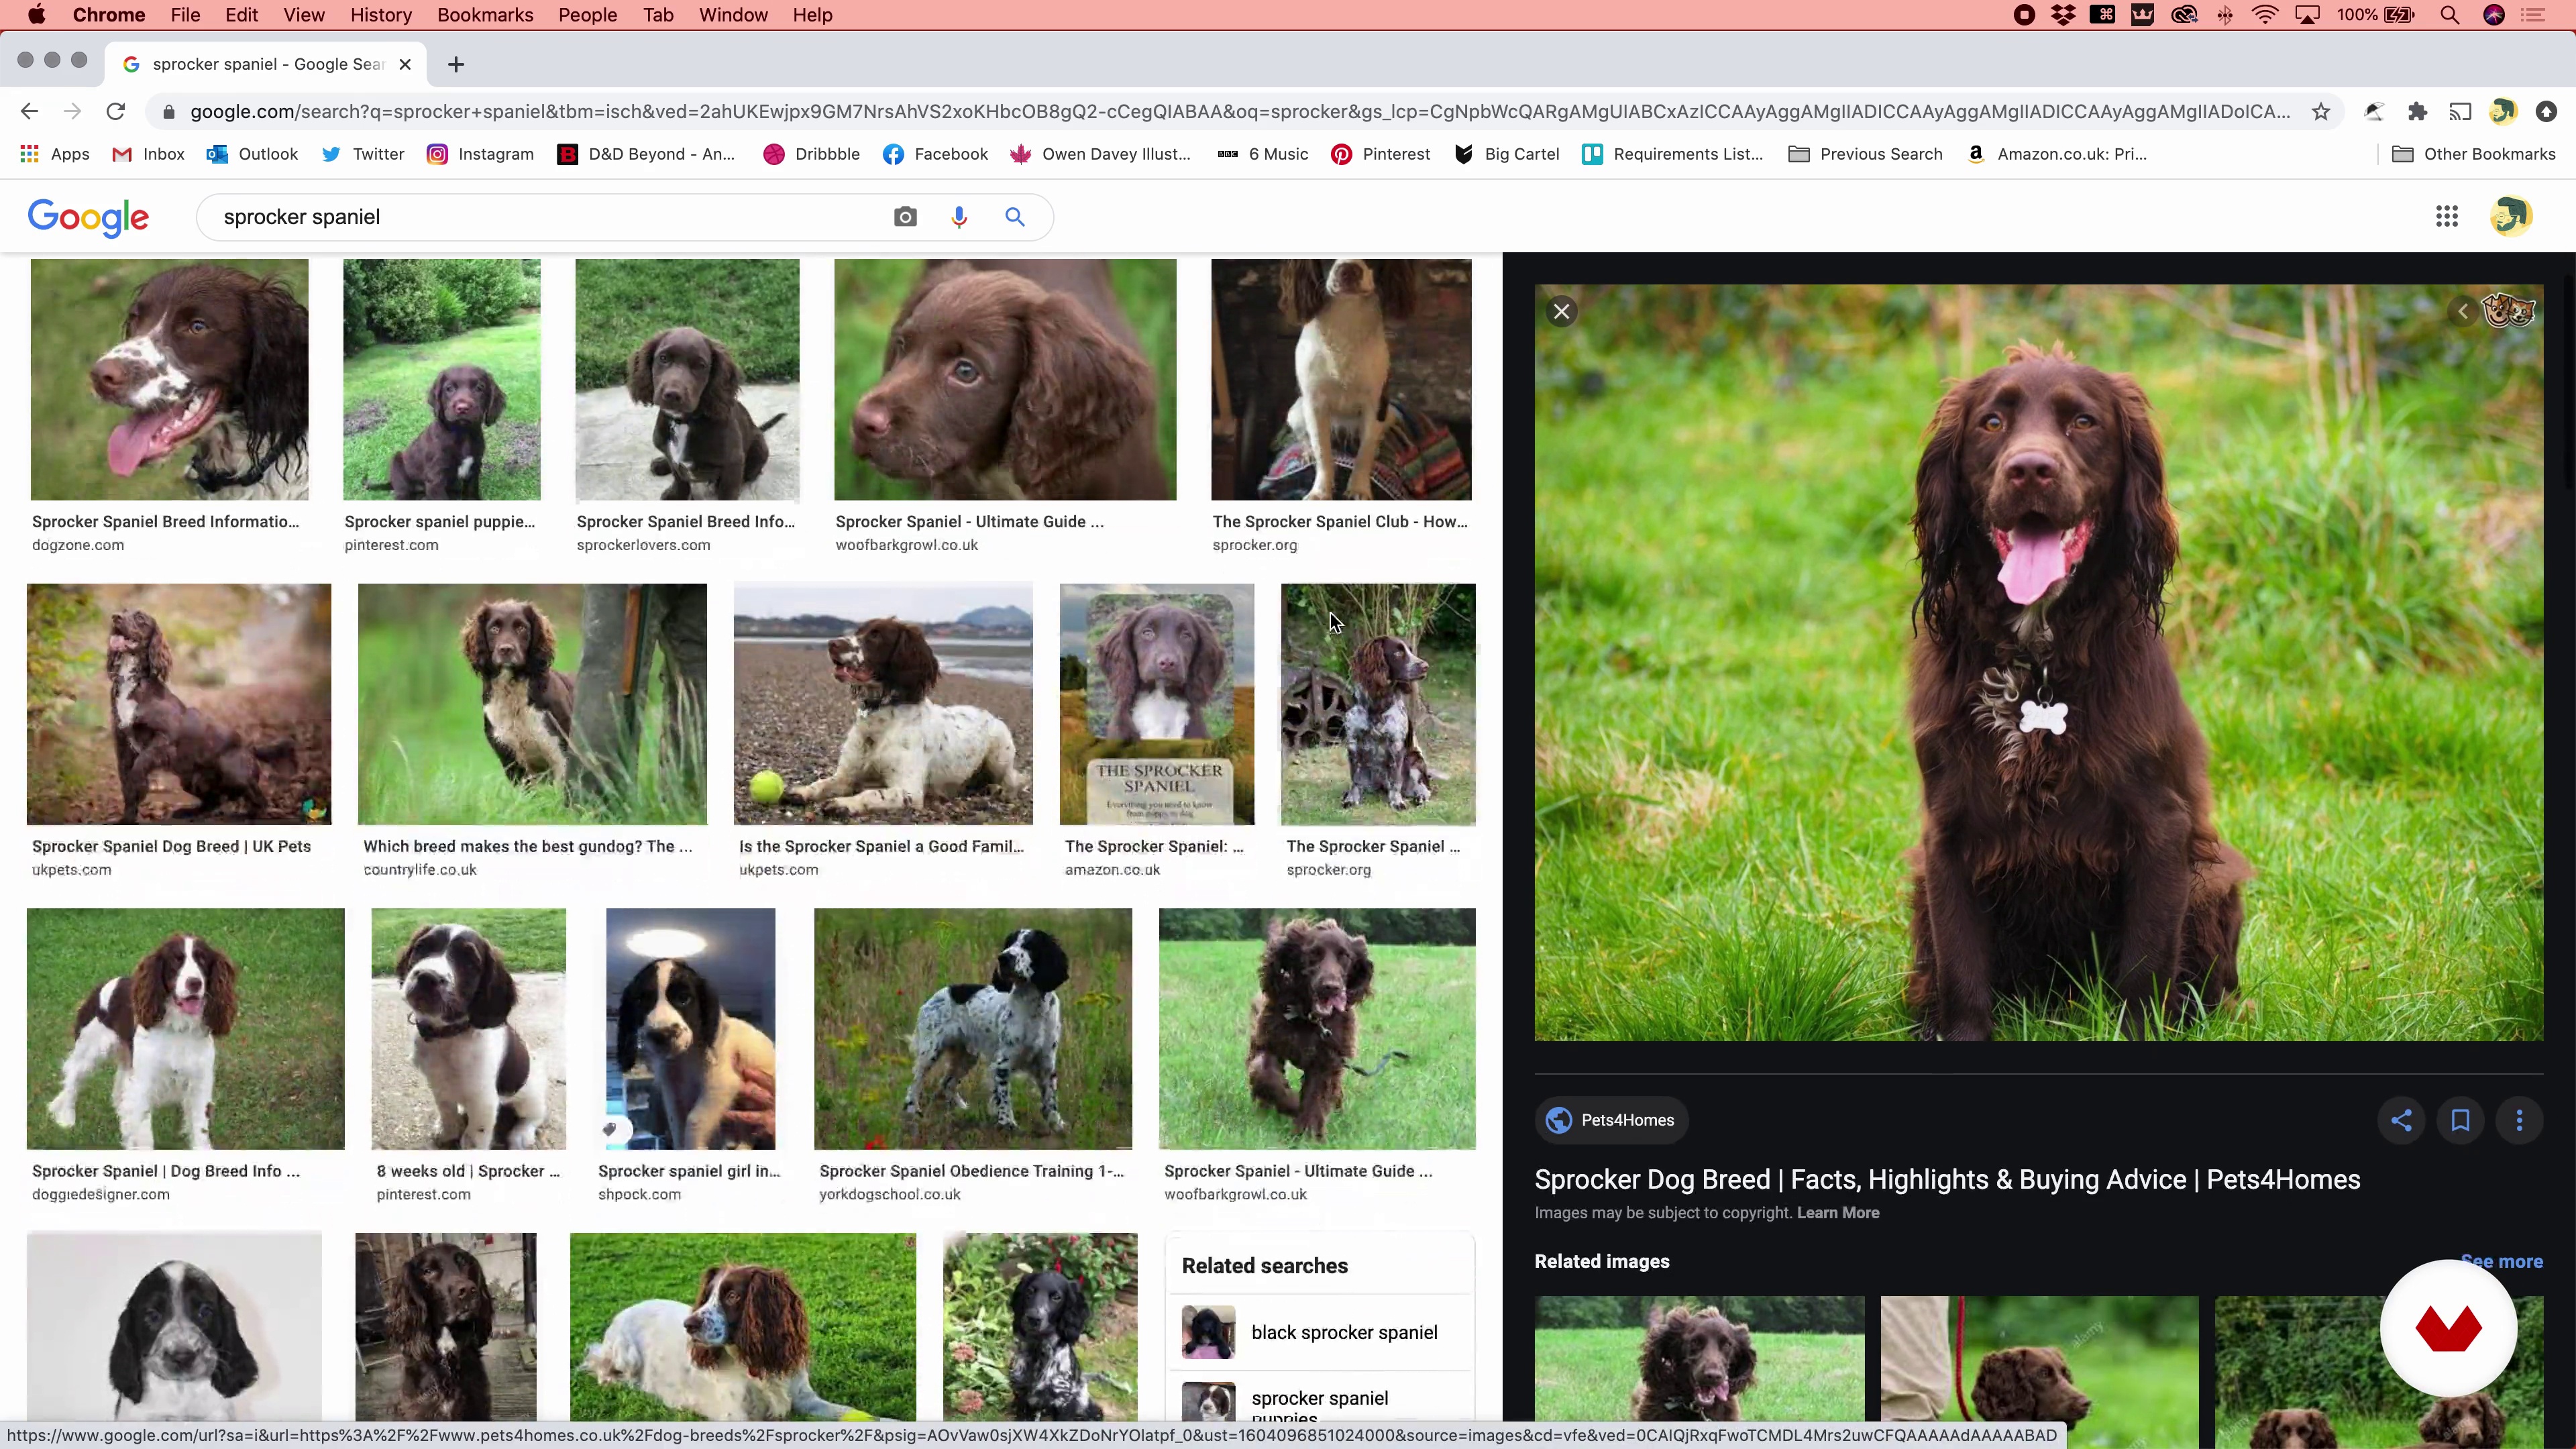Open Amazon.co.uk bookmark
The width and height of the screenshot is (2576, 1449).
pyautogui.click(x=2057, y=154)
